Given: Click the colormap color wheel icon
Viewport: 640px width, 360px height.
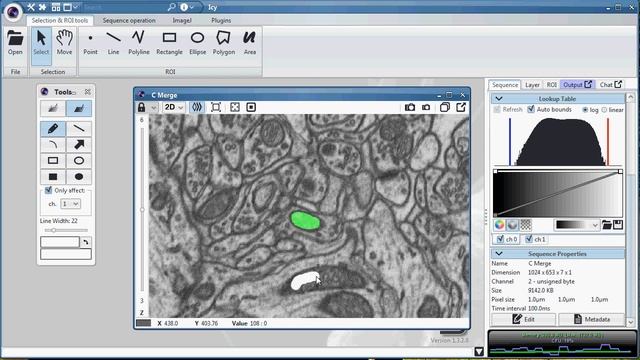Looking at the screenshot, I should (499, 225).
